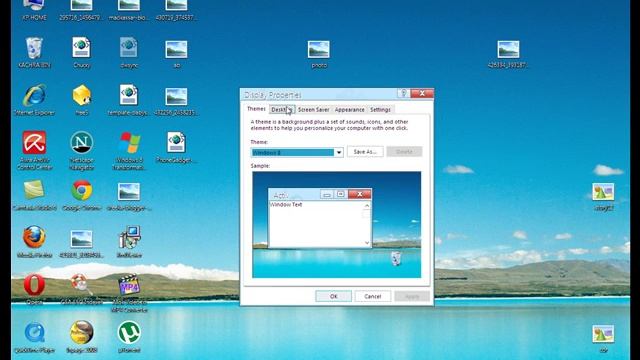The width and height of the screenshot is (640, 360).
Task: Launch Google Chrome from the desktop
Action: tap(82, 195)
